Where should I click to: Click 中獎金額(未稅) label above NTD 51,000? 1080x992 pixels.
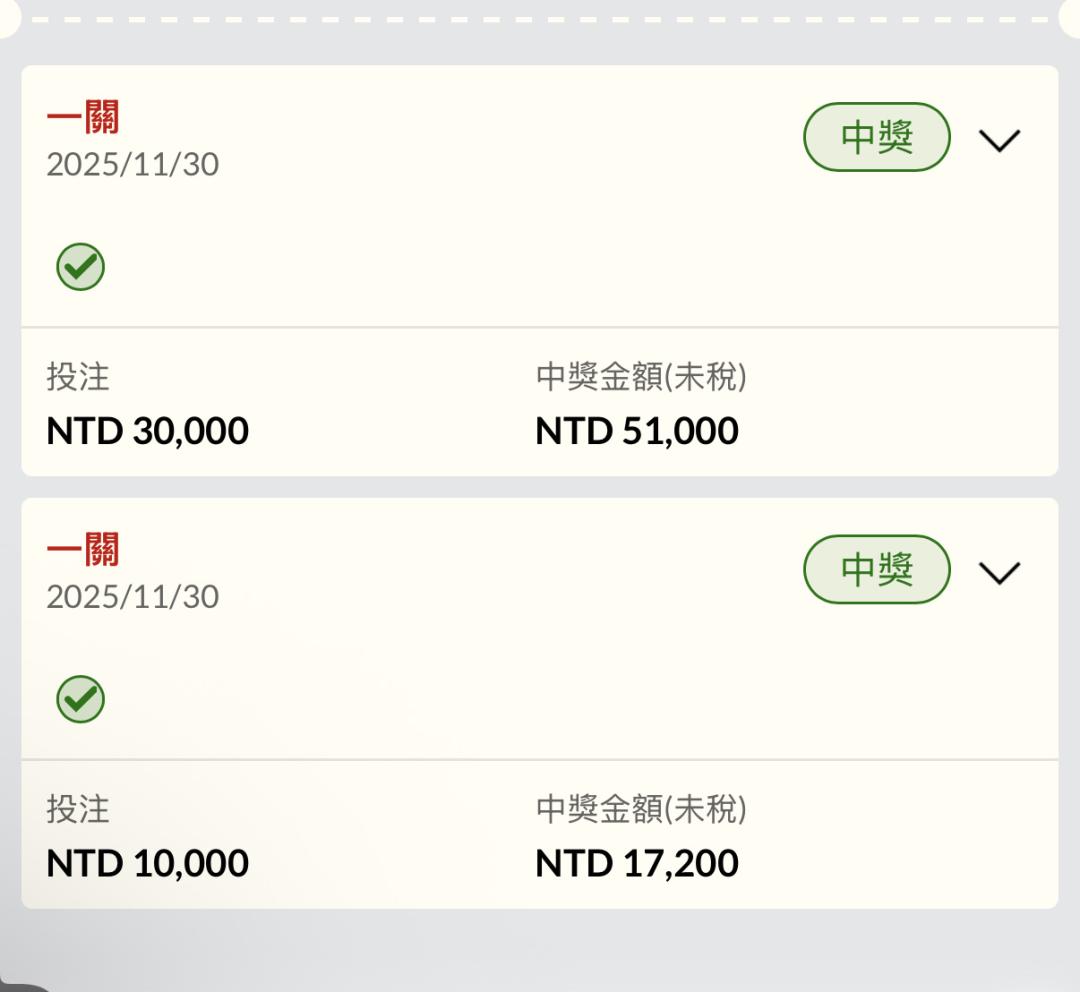point(641,377)
